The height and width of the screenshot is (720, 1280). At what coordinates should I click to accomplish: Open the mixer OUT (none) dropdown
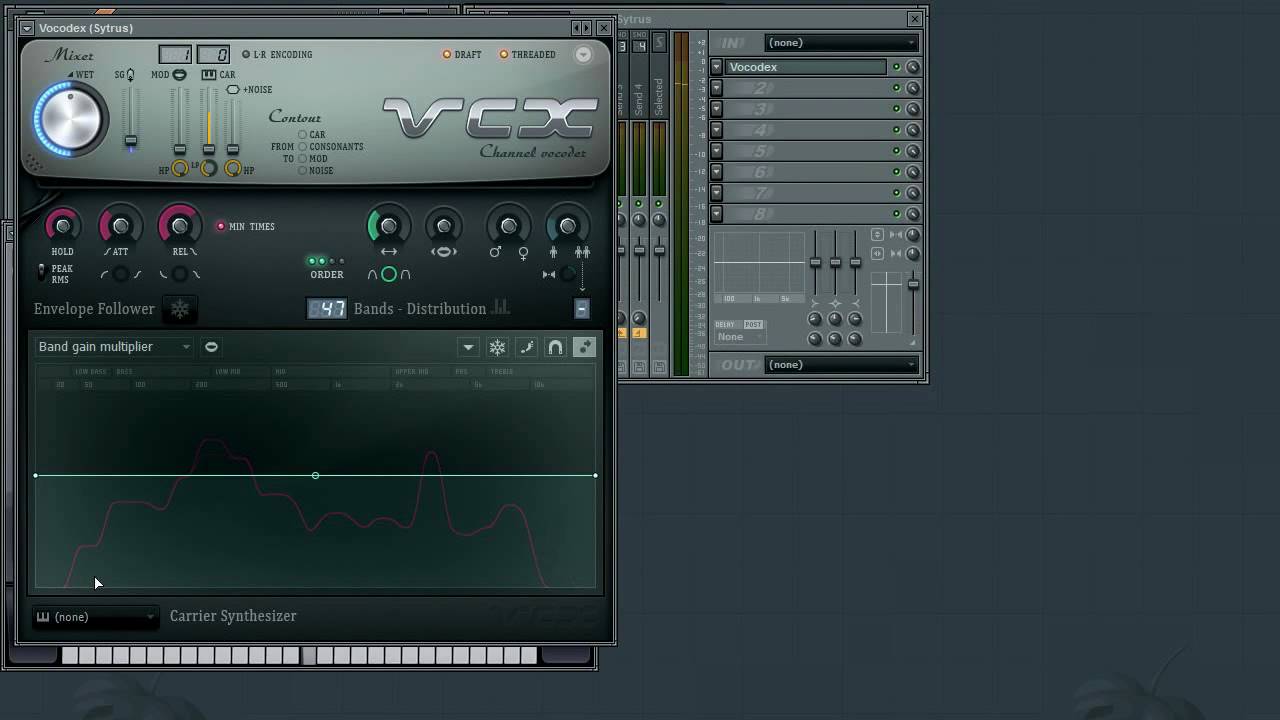pyautogui.click(x=842, y=365)
